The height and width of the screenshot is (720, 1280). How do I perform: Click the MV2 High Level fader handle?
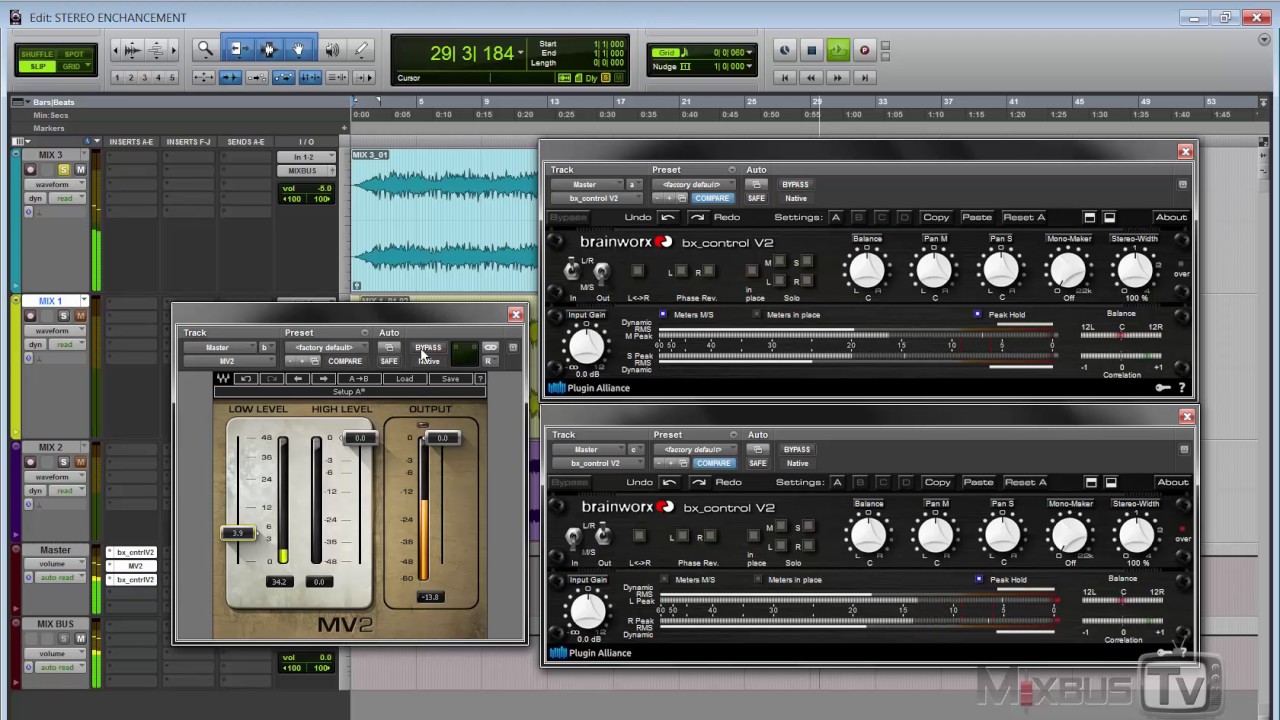[359, 438]
